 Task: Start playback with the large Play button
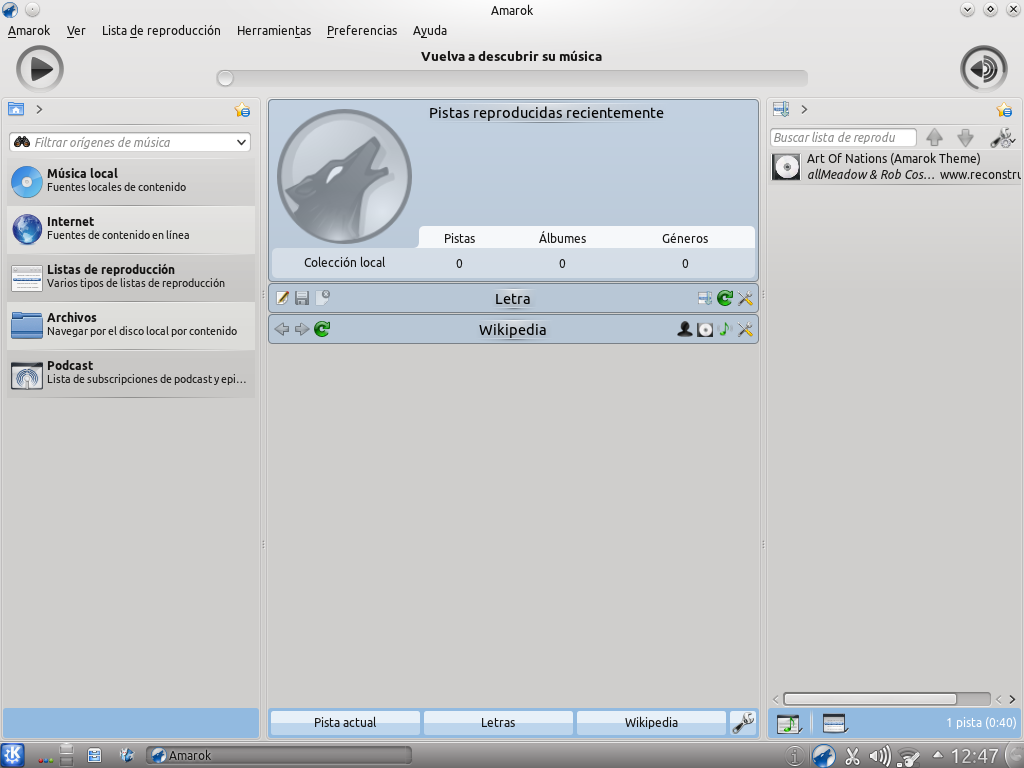pyautogui.click(x=40, y=69)
